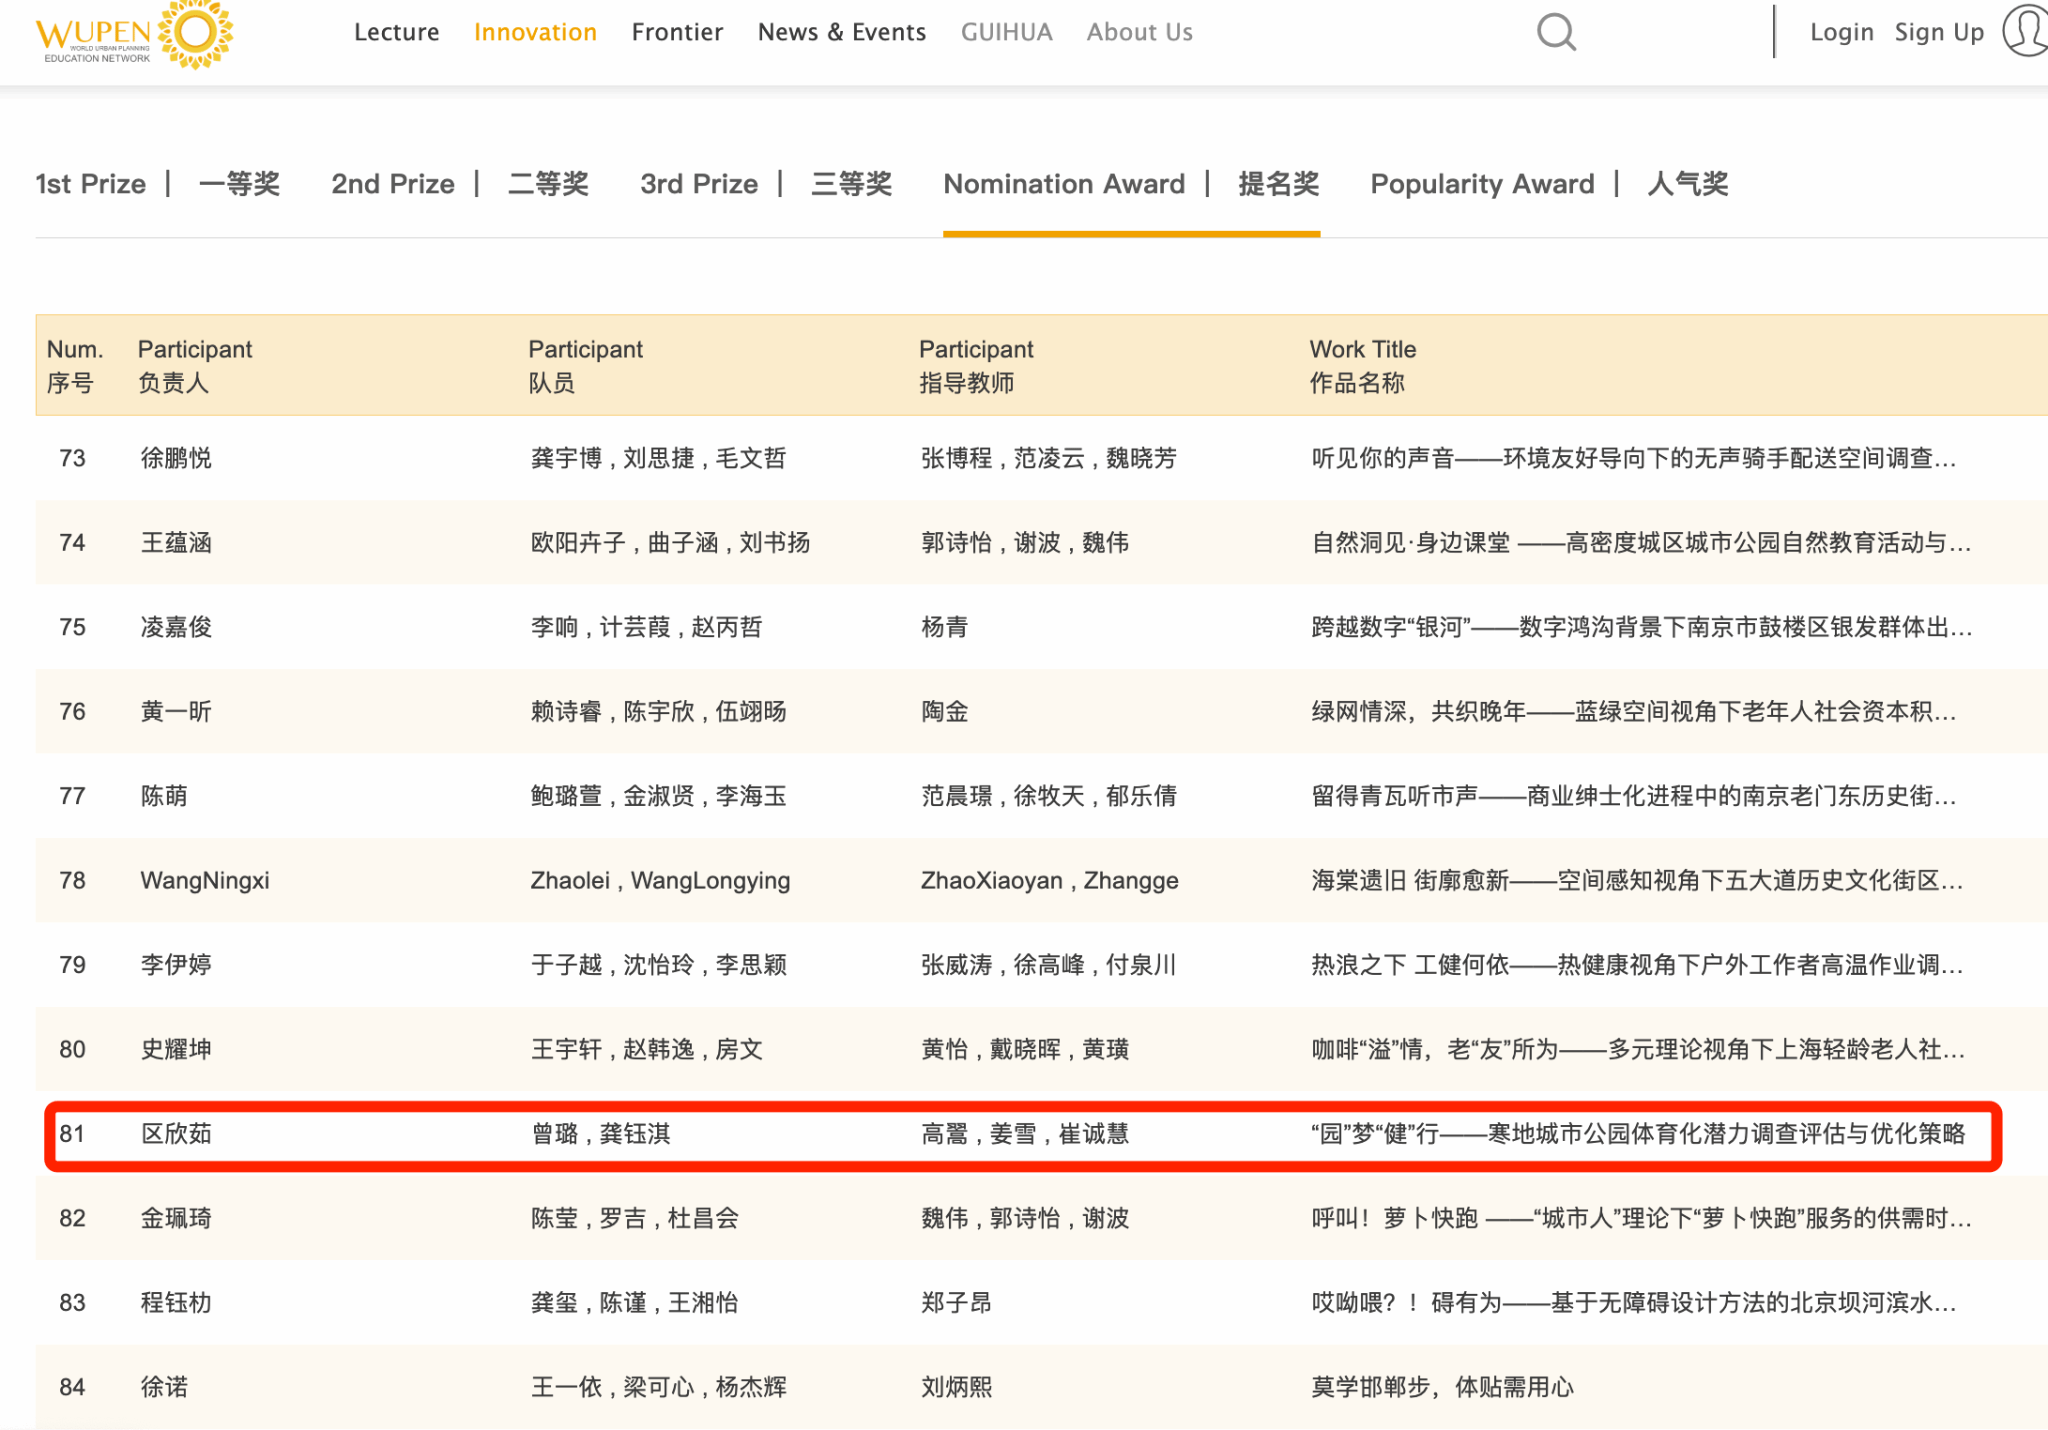Click work title 热浪之下 工健何依
Image resolution: width=2048 pixels, height=1430 pixels.
[x=1638, y=965]
